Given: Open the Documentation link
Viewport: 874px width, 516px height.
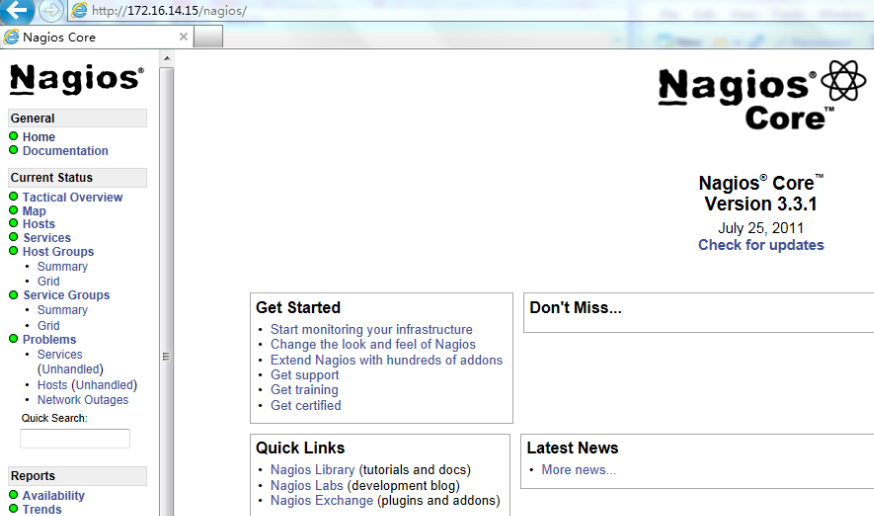Looking at the screenshot, I should (65, 151).
